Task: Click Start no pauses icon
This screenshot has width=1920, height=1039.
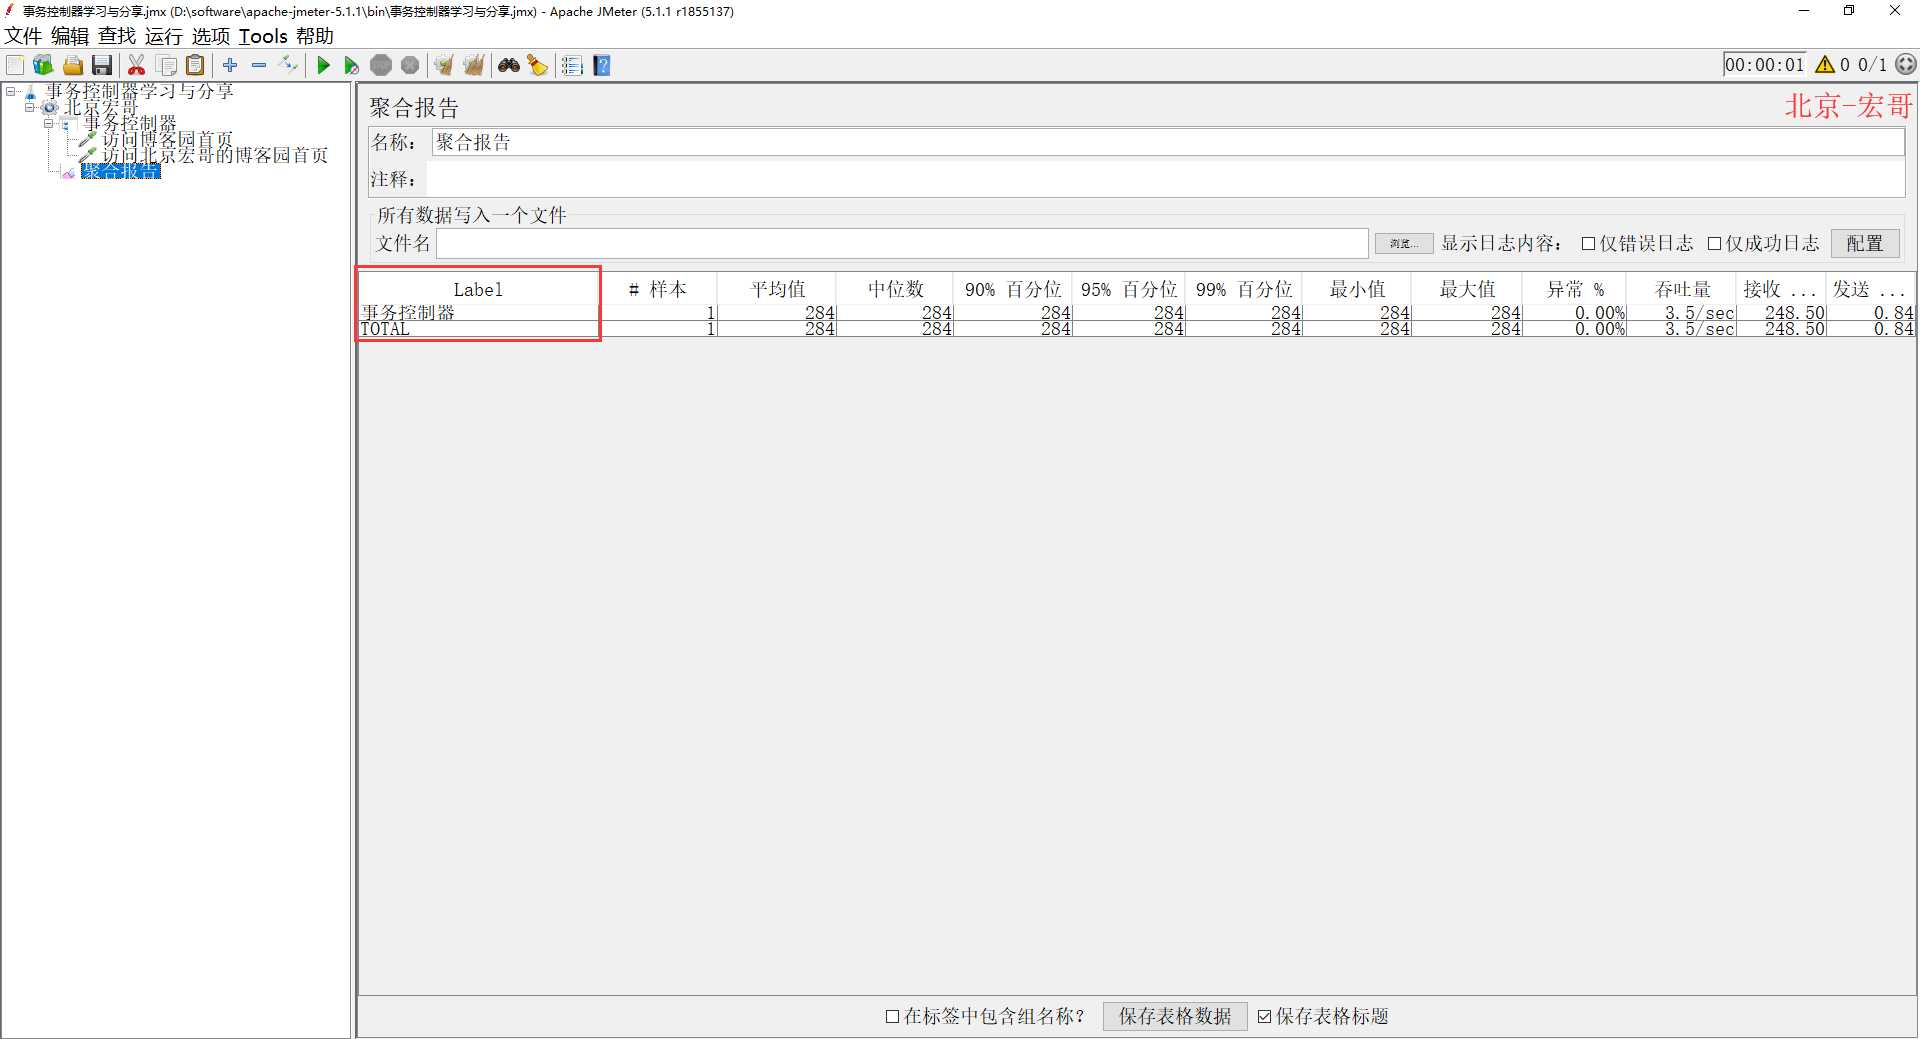Action: point(352,65)
